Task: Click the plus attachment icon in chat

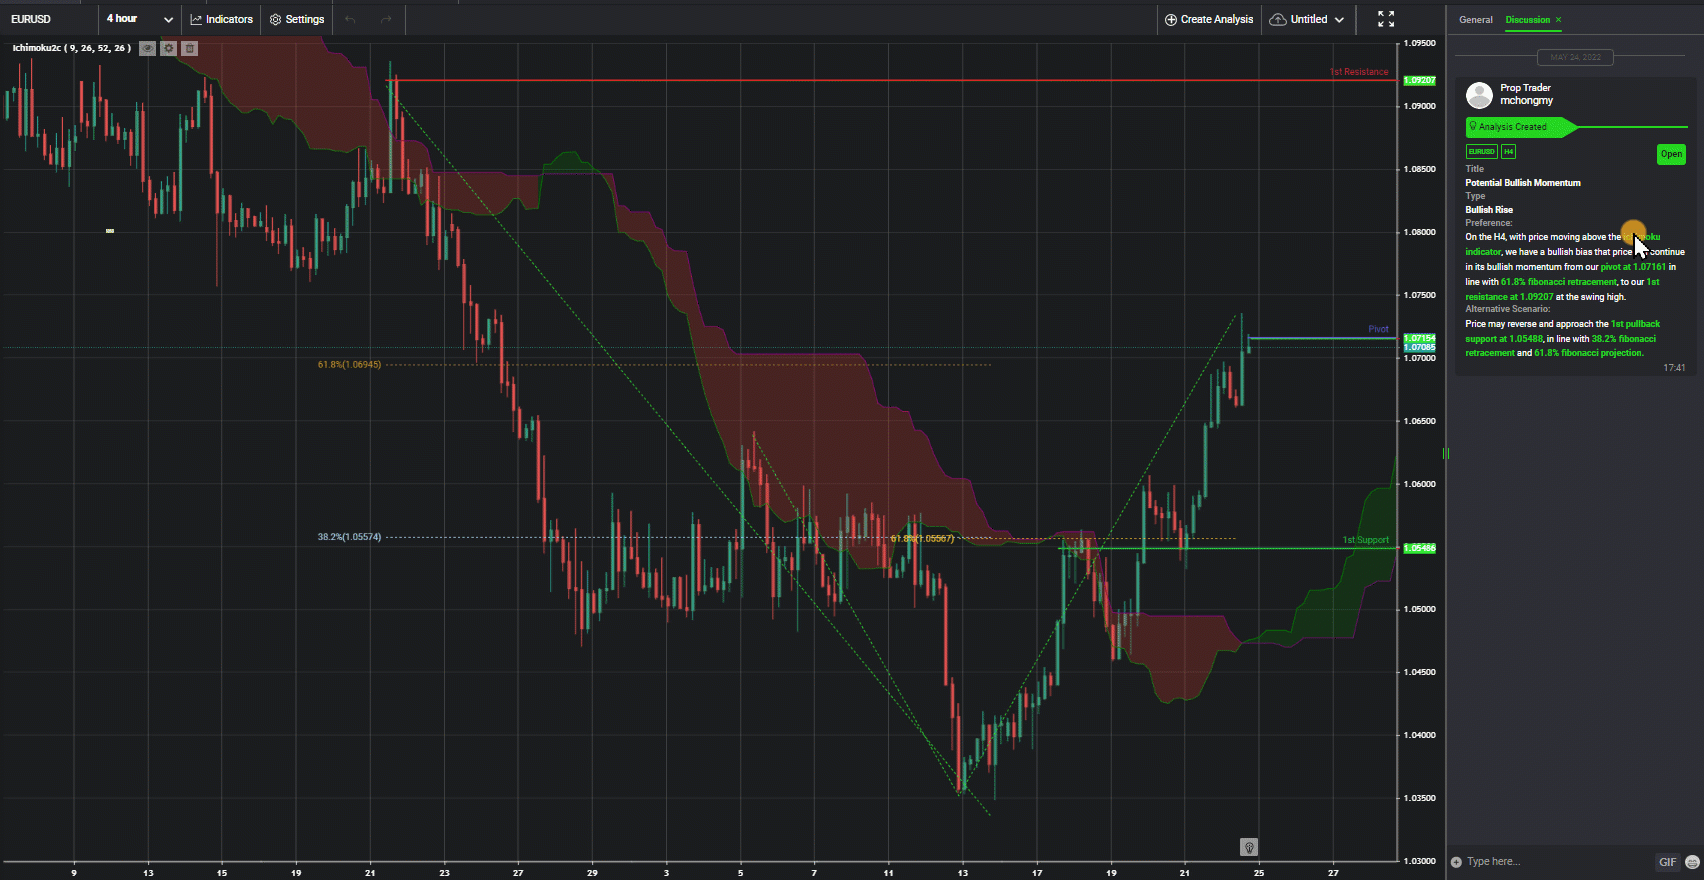Action: coord(1456,862)
